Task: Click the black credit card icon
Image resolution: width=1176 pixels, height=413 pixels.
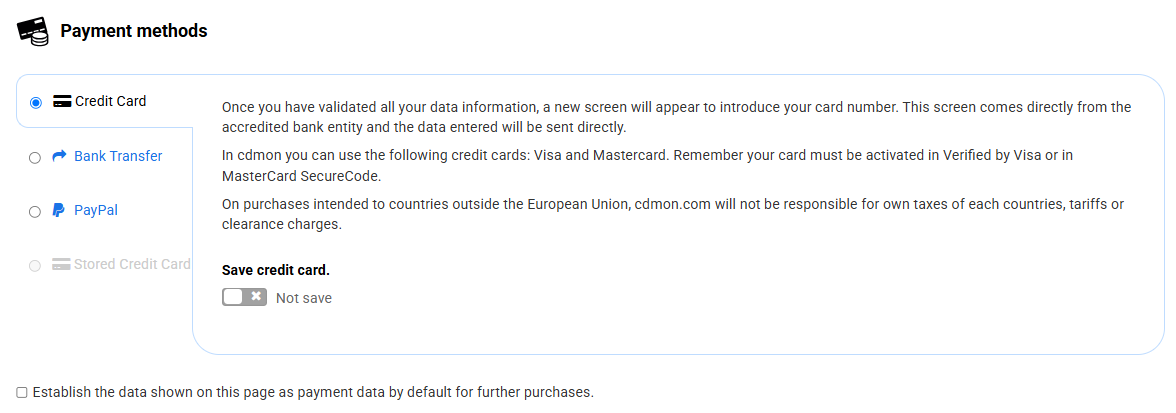Action: pos(62,101)
